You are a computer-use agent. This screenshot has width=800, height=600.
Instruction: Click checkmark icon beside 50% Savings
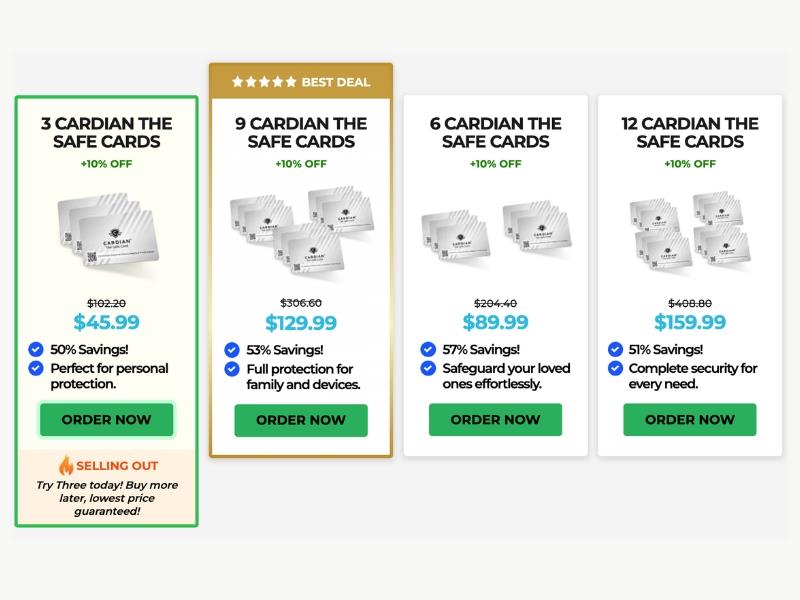pyautogui.click(x=36, y=349)
